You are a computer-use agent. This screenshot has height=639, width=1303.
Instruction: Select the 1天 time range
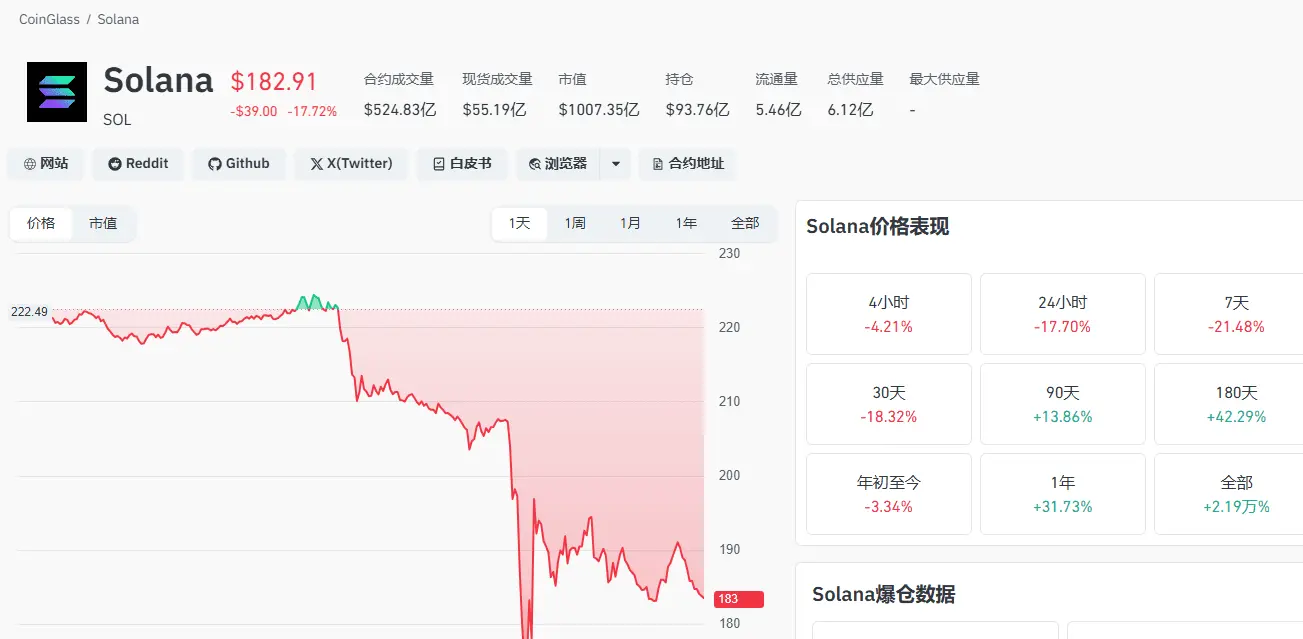(520, 224)
